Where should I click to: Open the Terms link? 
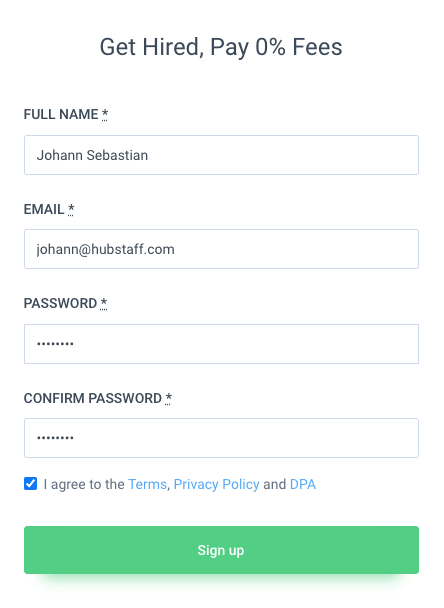click(x=147, y=484)
